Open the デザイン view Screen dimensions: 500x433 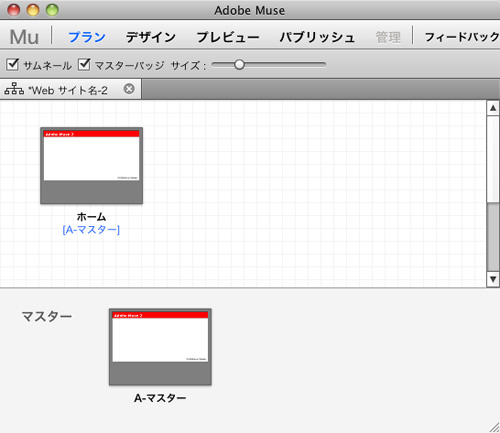coord(151,37)
